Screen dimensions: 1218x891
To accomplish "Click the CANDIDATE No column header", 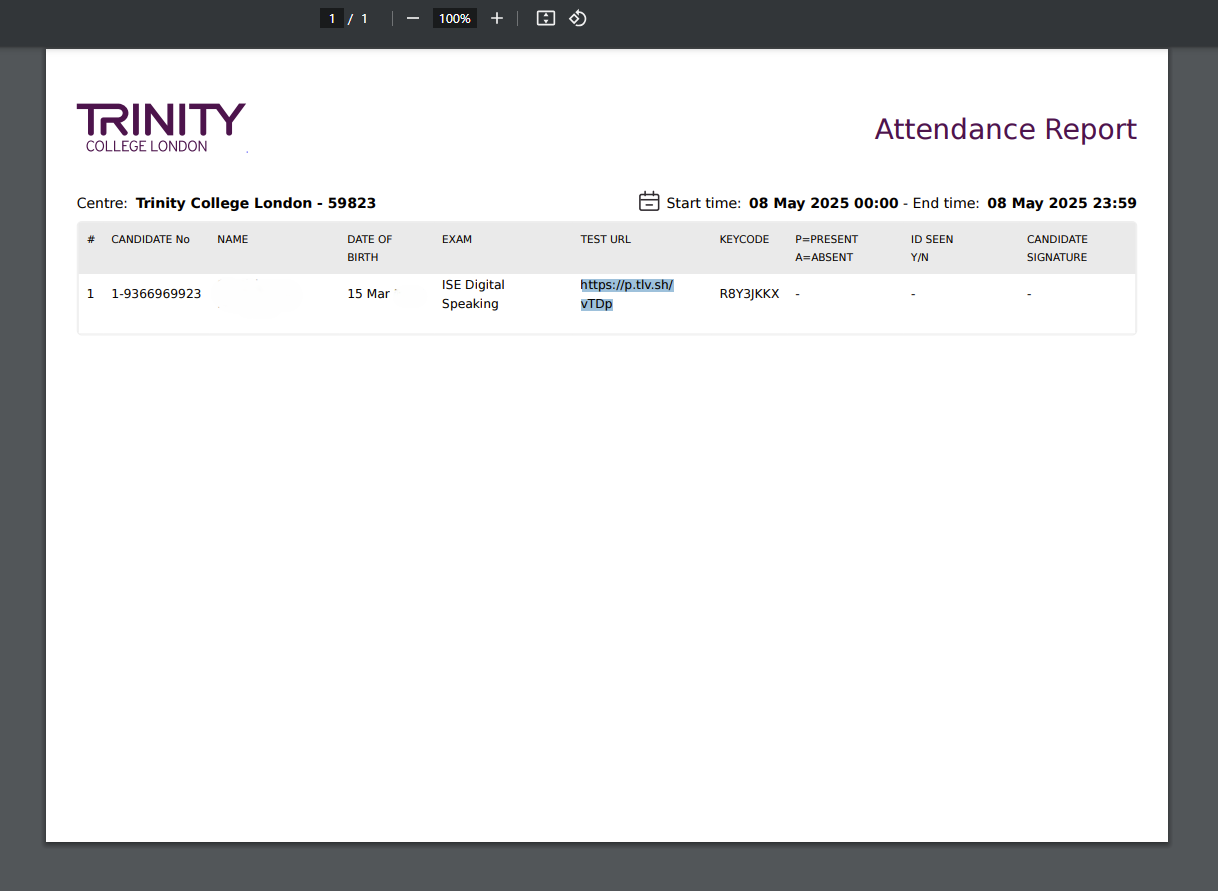I will tap(150, 240).
